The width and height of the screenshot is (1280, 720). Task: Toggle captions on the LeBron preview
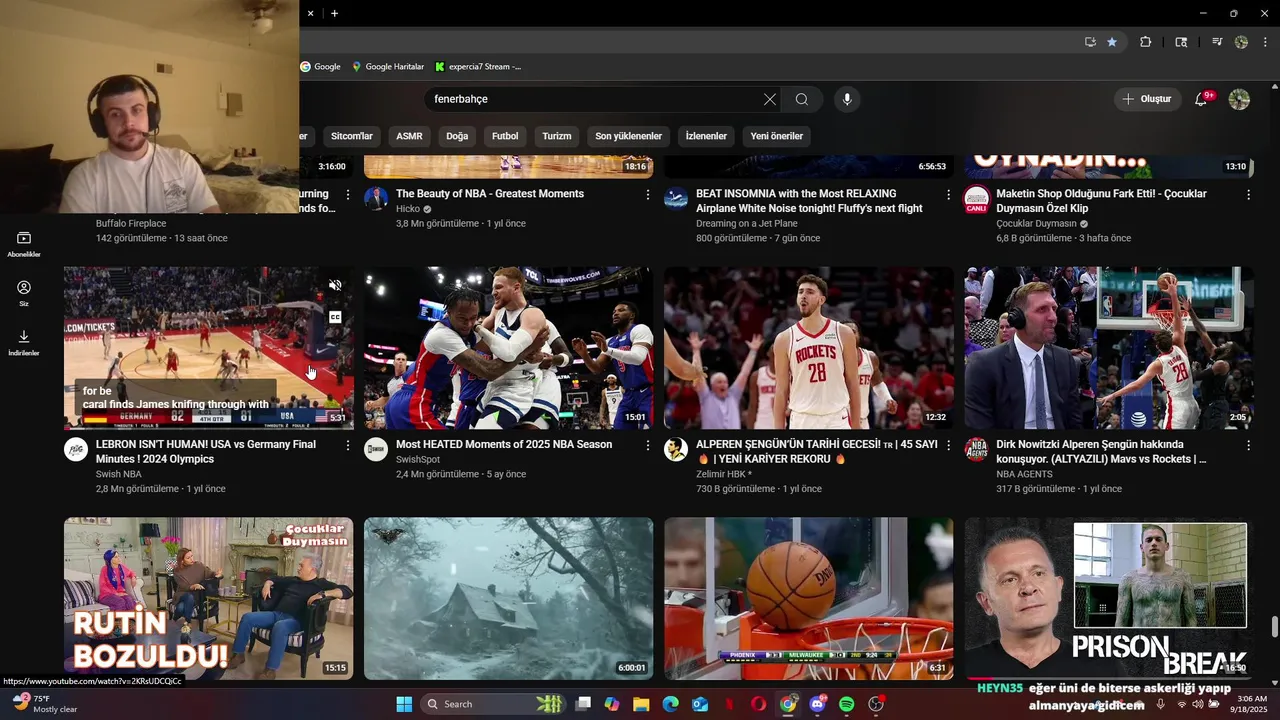click(x=335, y=317)
